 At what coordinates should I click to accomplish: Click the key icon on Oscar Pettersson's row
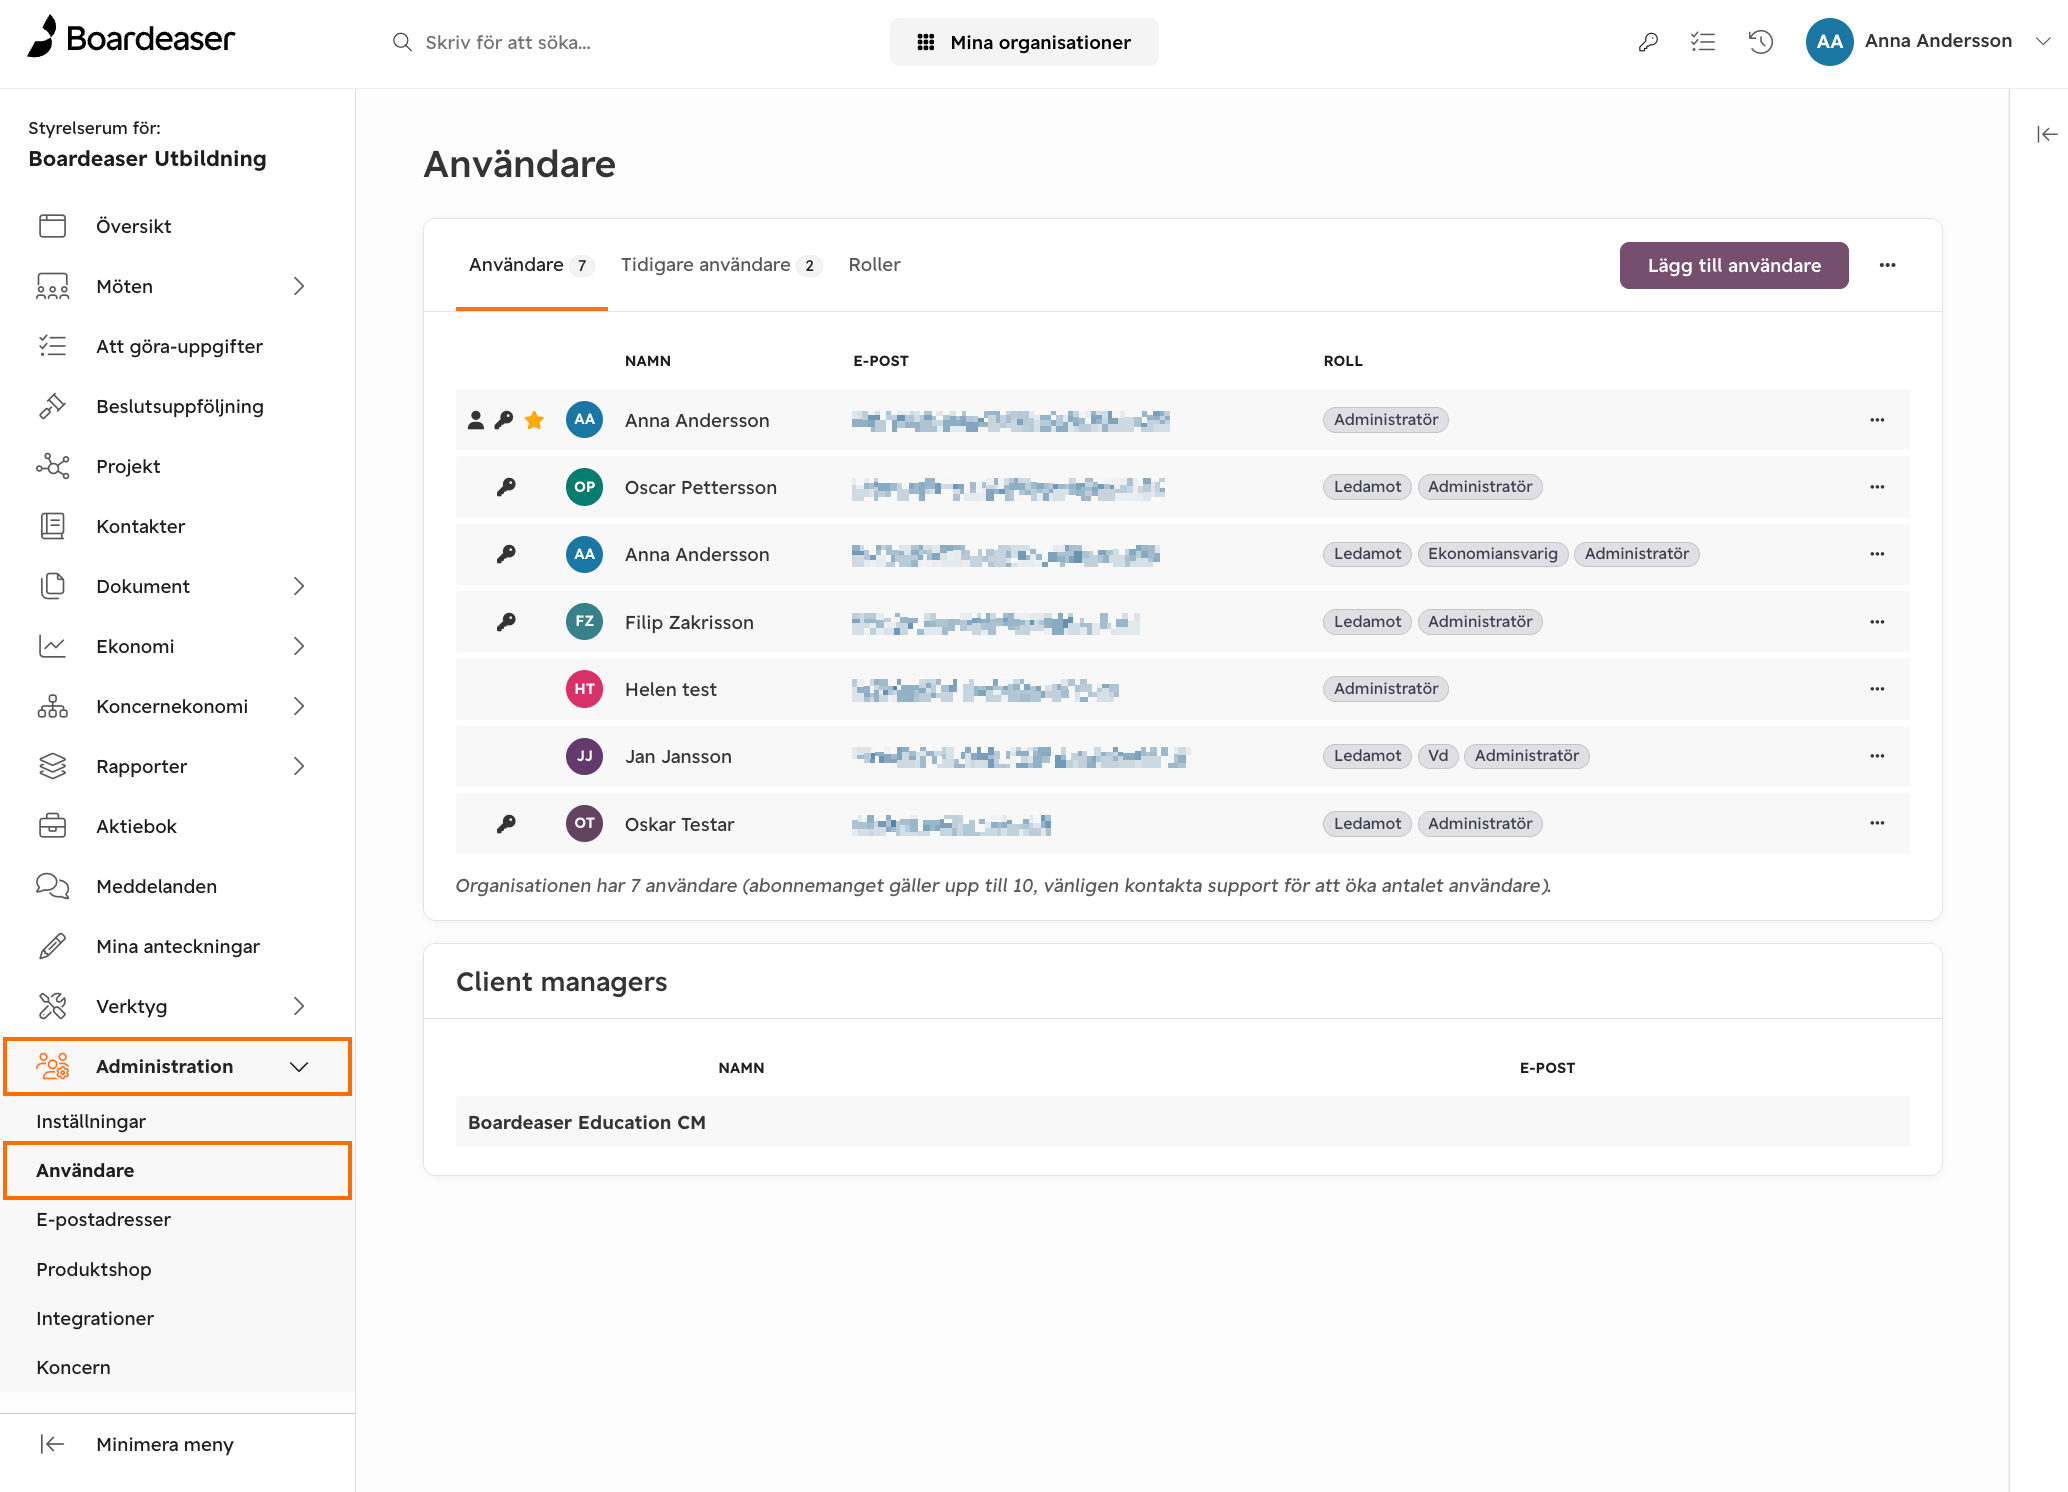pyautogui.click(x=506, y=487)
